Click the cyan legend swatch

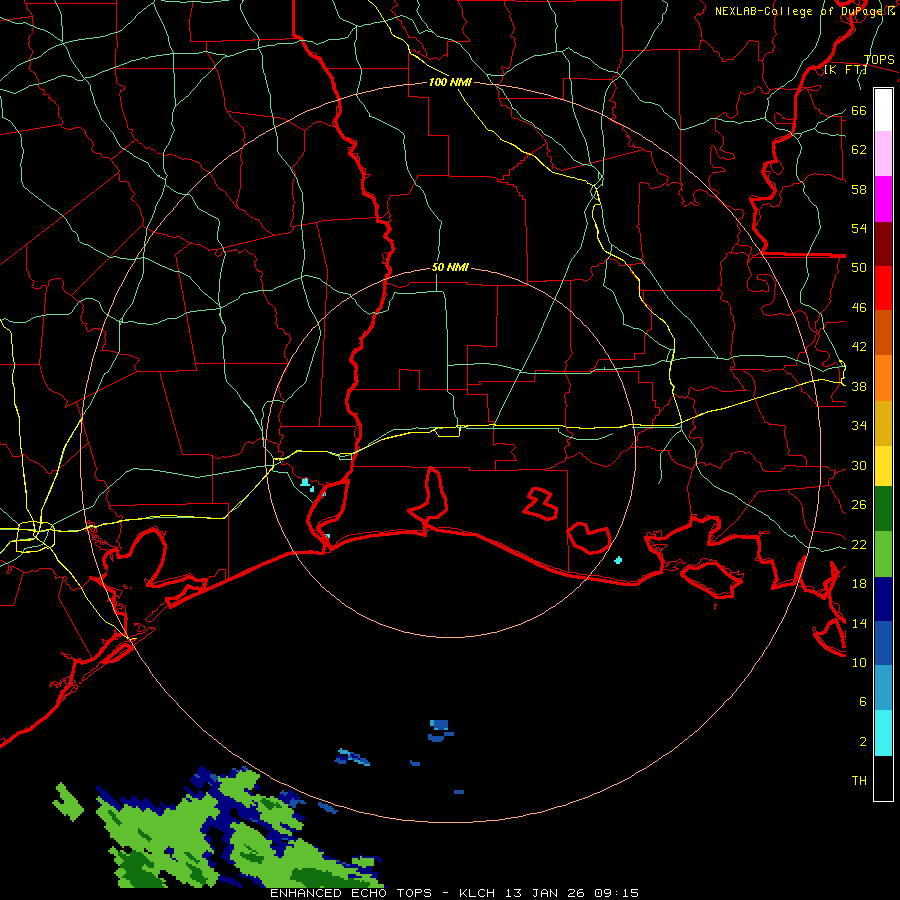883,733
